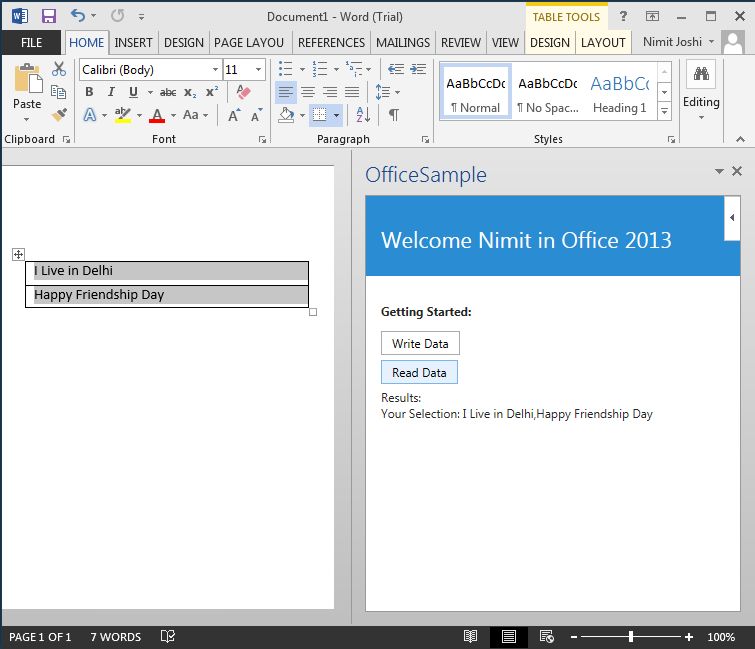Expand the Bullets list dropdown arrow
755x649 pixels.
pos(302,69)
